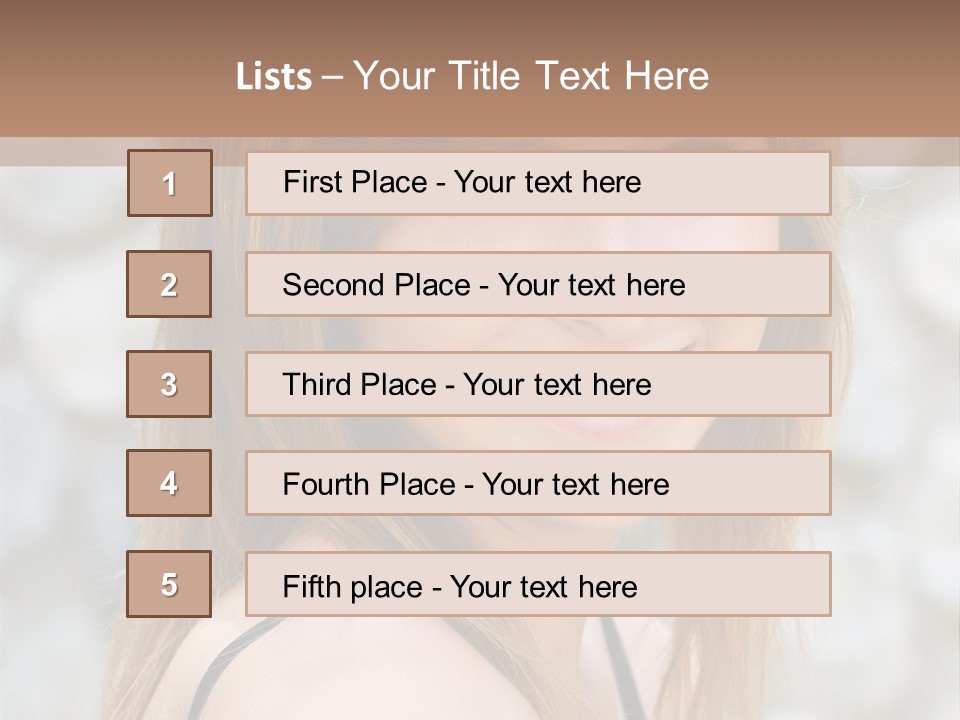Click empty right end of Fifth place bar
The height and width of the screenshot is (720, 960).
[760, 584]
